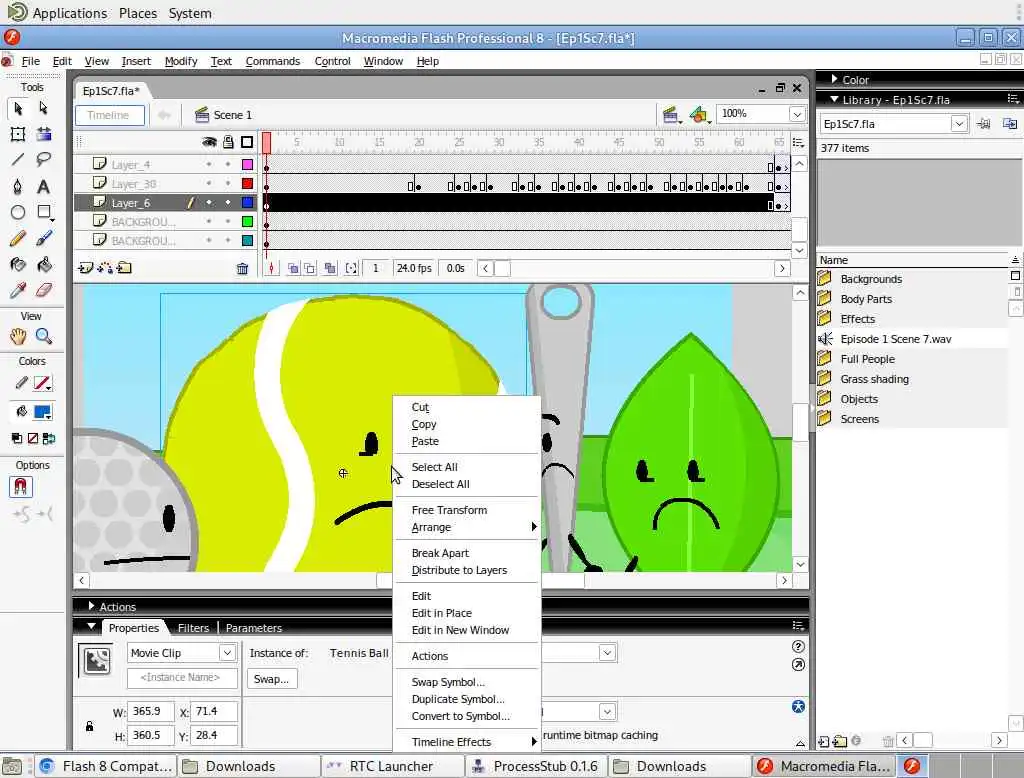Collapse the Library panel
1024x778 pixels.
click(834, 99)
